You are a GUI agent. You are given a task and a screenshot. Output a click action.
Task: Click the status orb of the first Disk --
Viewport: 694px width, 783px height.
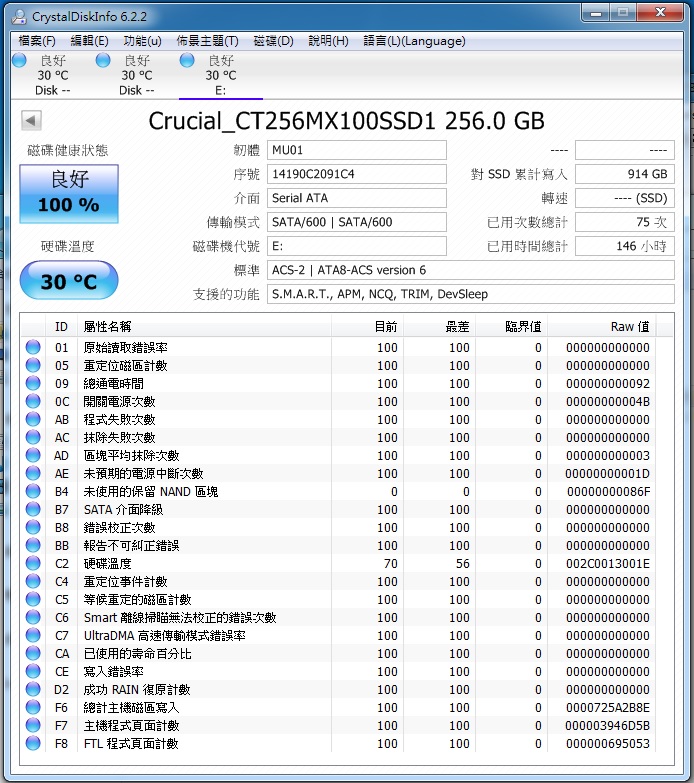tap(19, 60)
